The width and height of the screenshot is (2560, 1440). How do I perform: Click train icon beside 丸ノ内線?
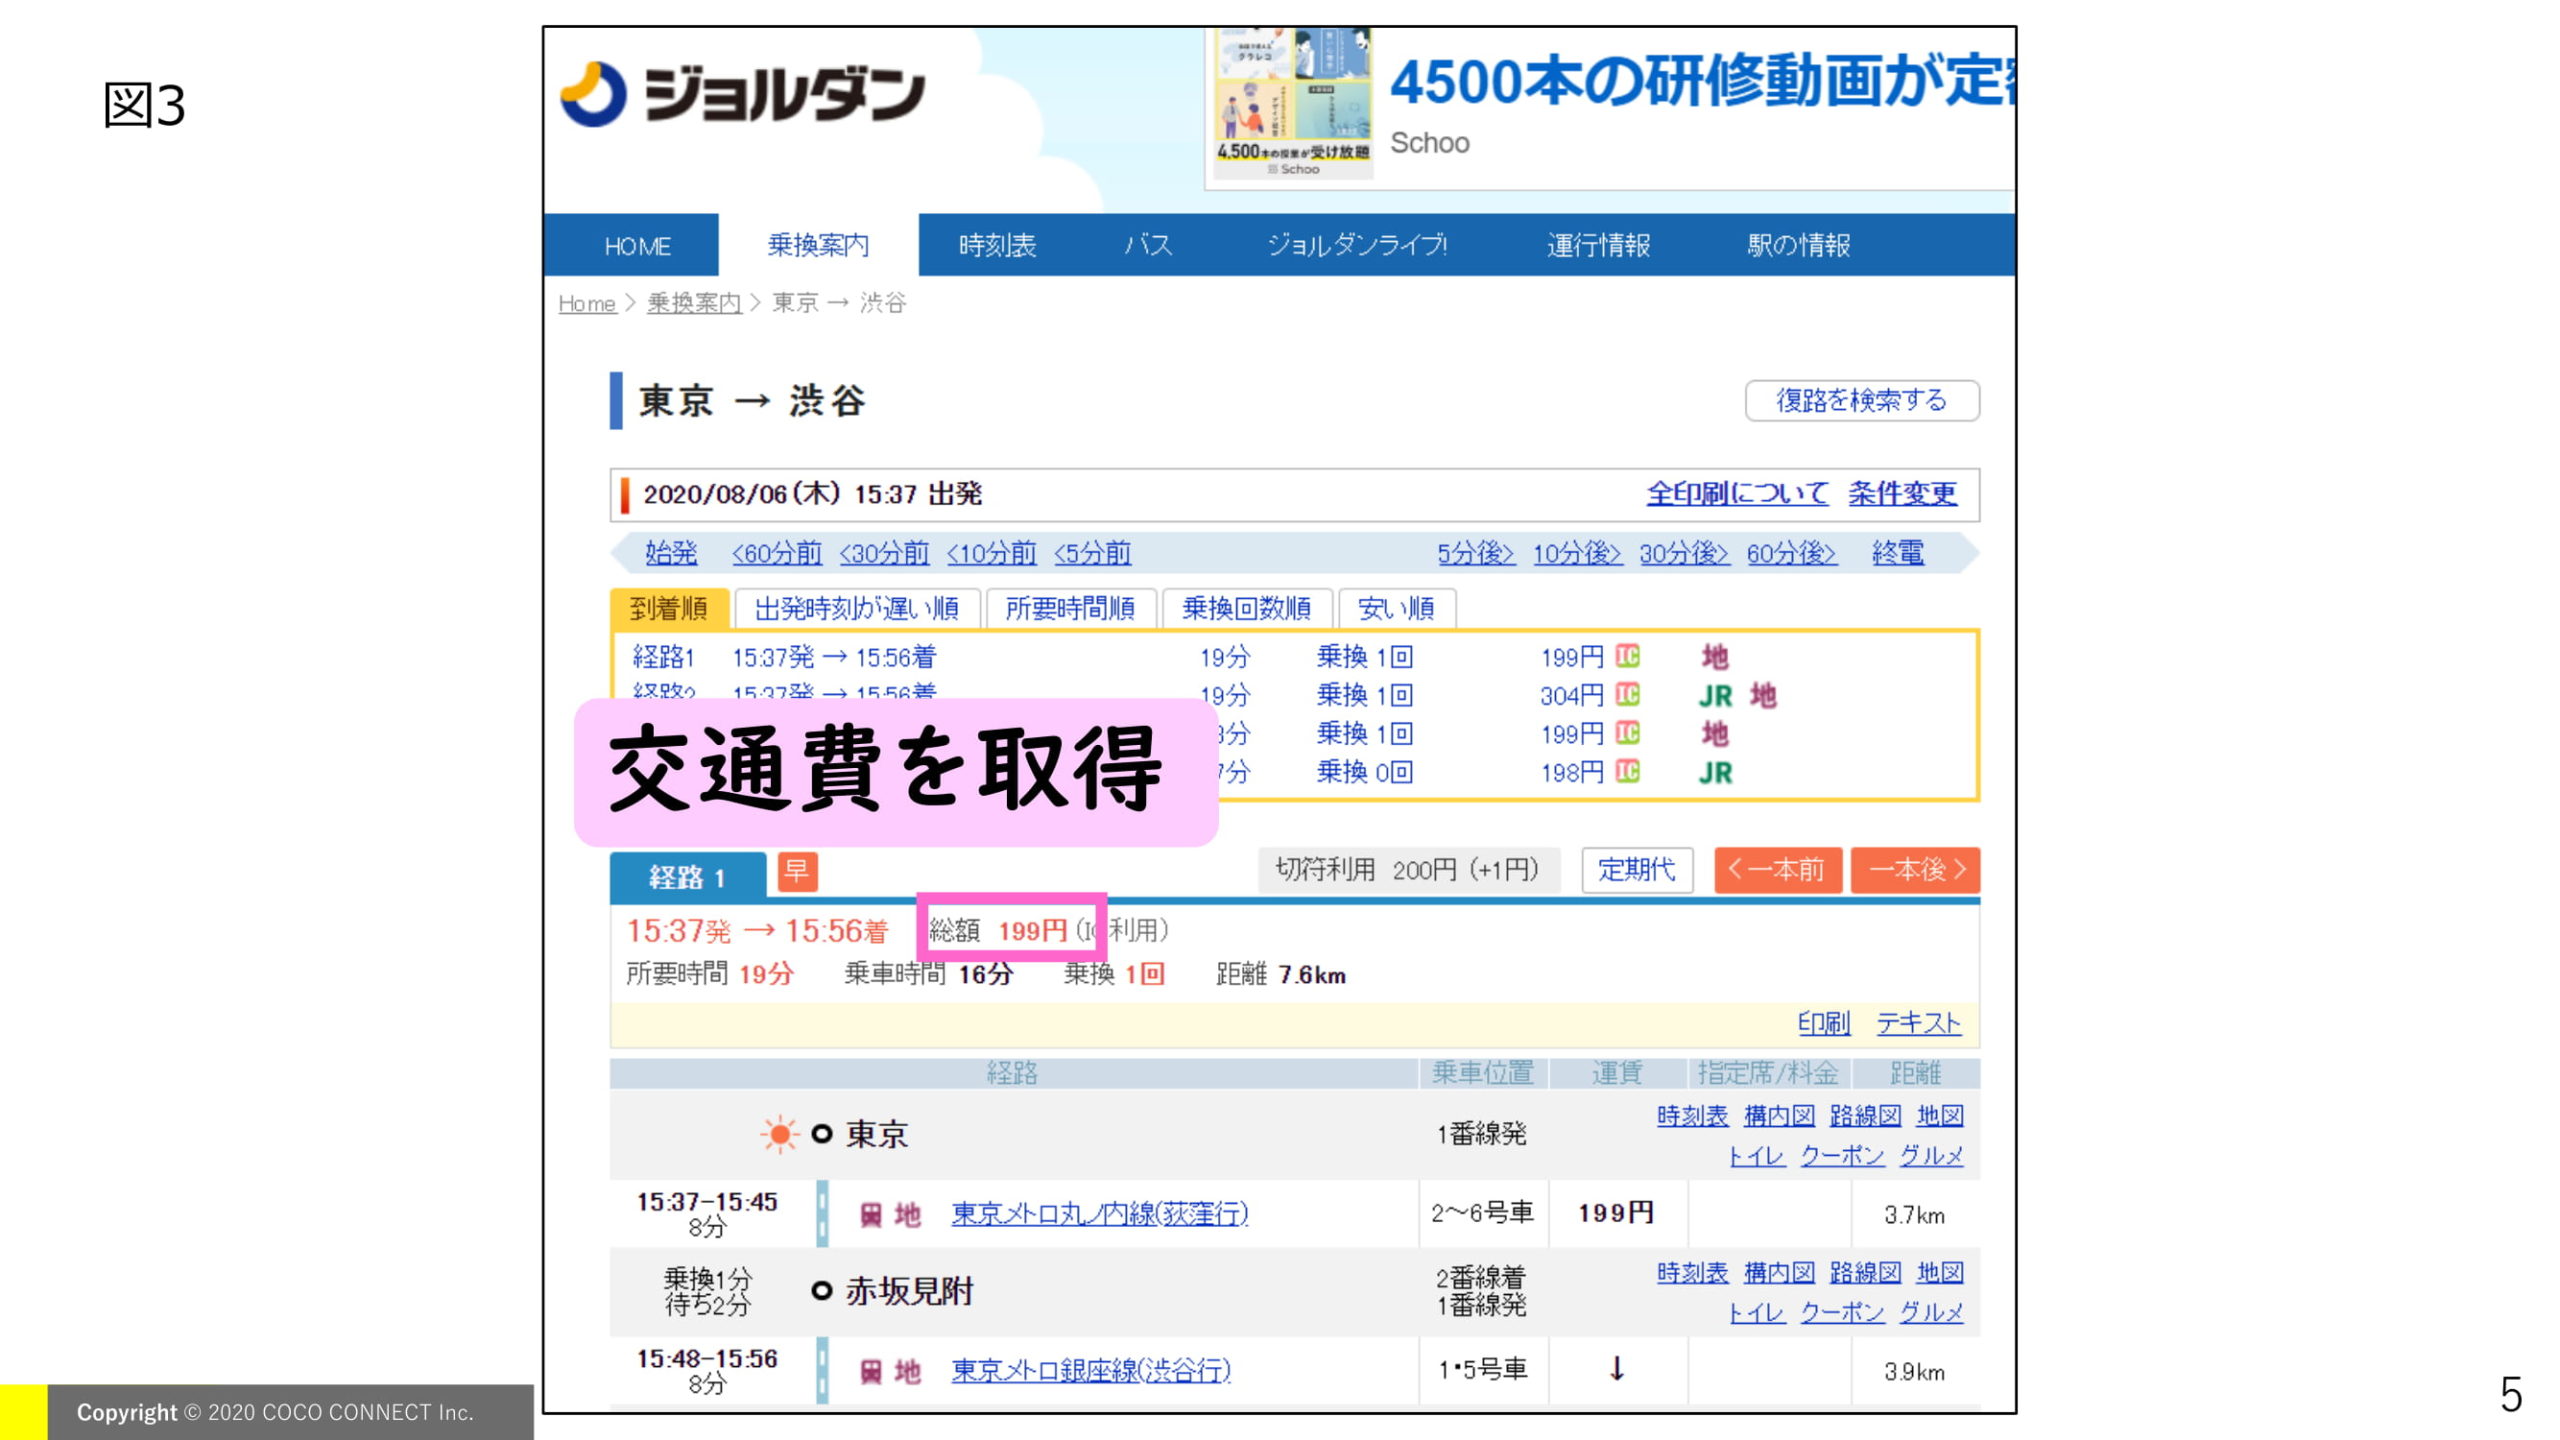[871, 1215]
